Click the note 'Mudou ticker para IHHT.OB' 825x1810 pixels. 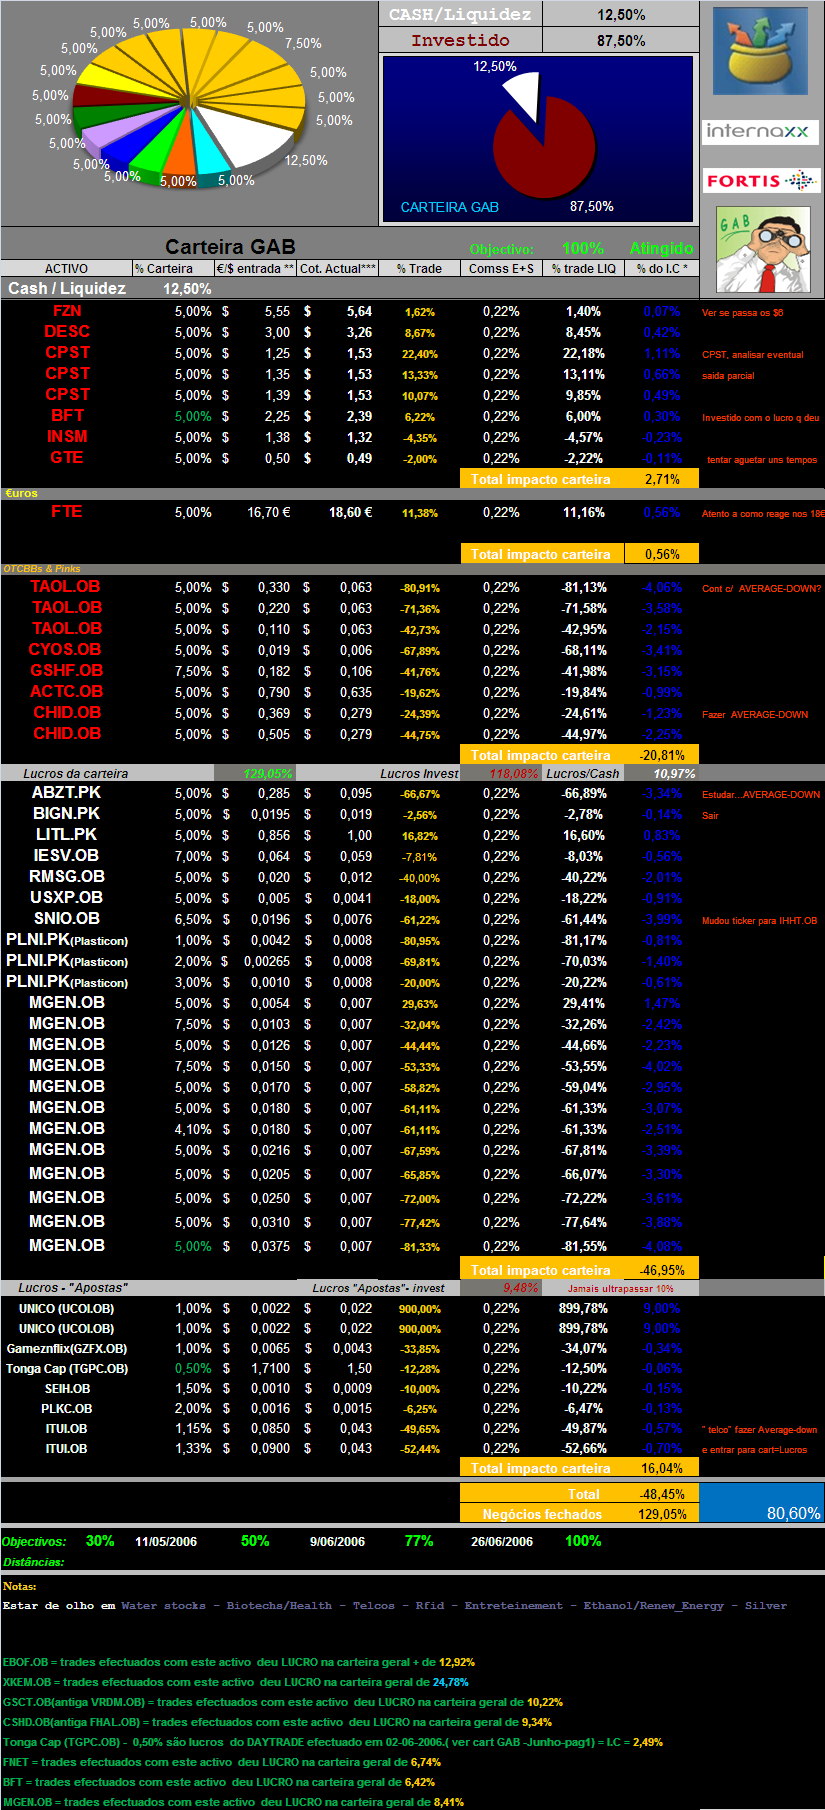(760, 921)
